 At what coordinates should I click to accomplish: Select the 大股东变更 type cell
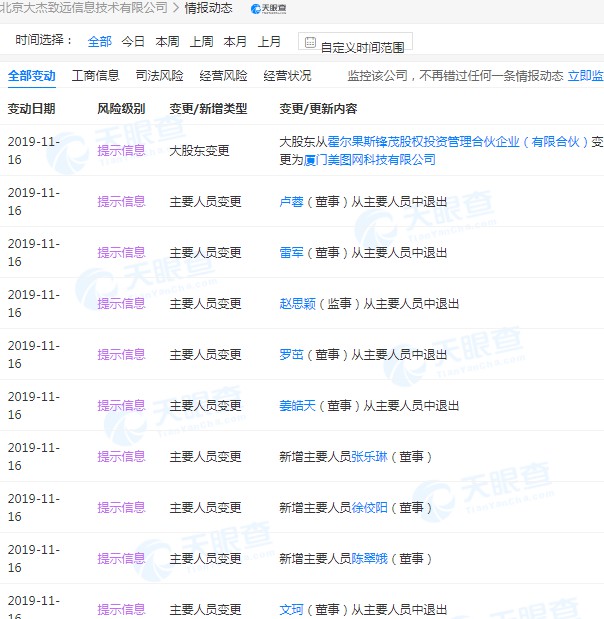(x=199, y=151)
